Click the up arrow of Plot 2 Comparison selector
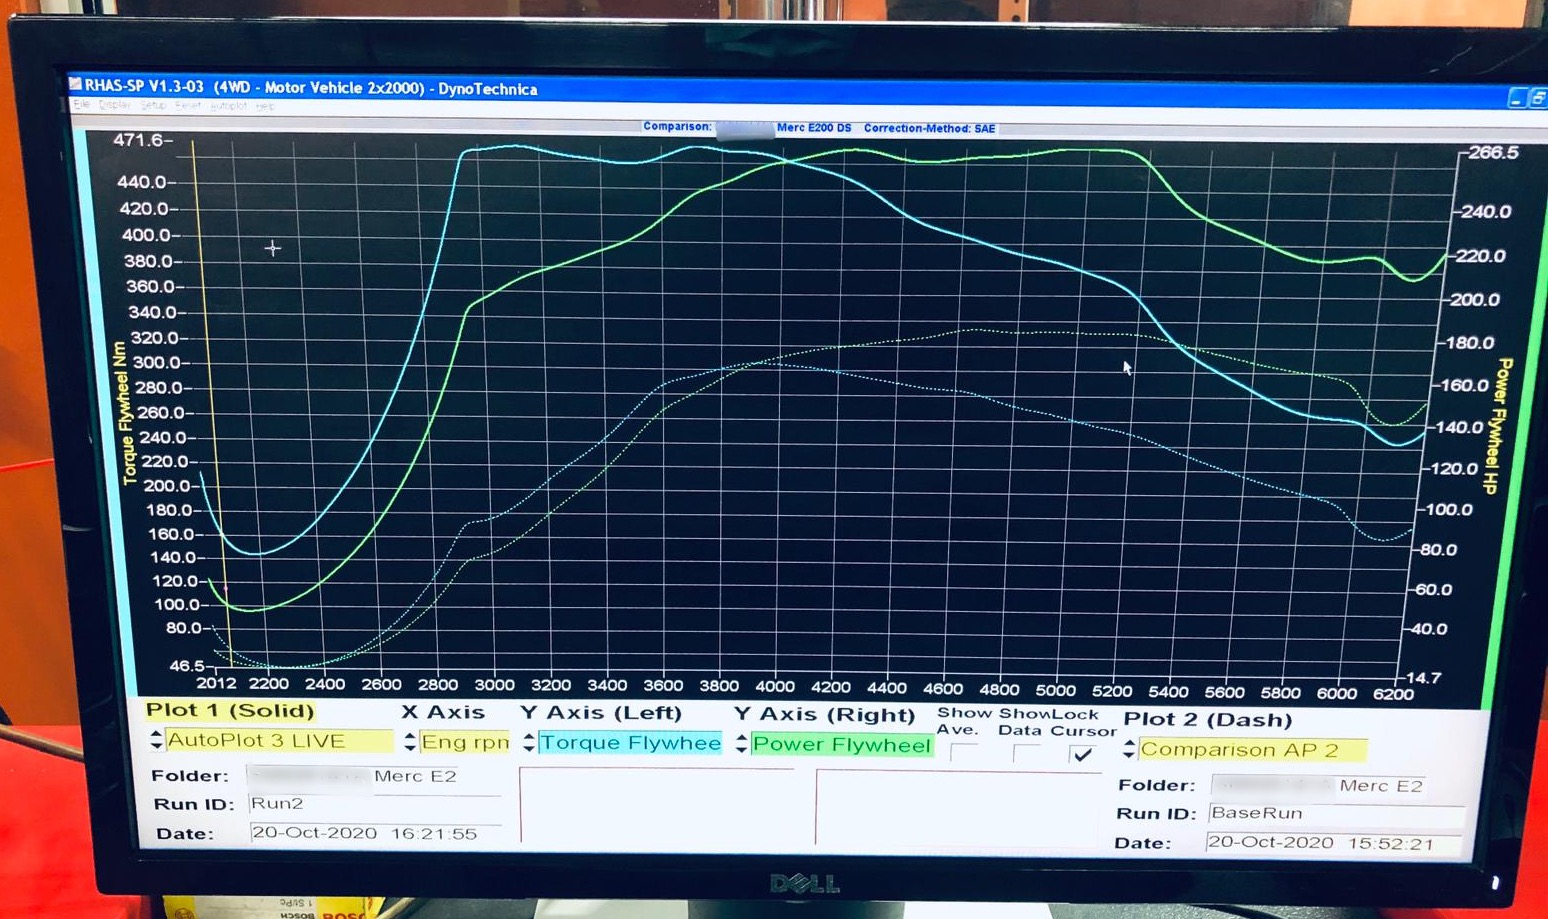The width and height of the screenshot is (1548, 919). click(x=1129, y=744)
